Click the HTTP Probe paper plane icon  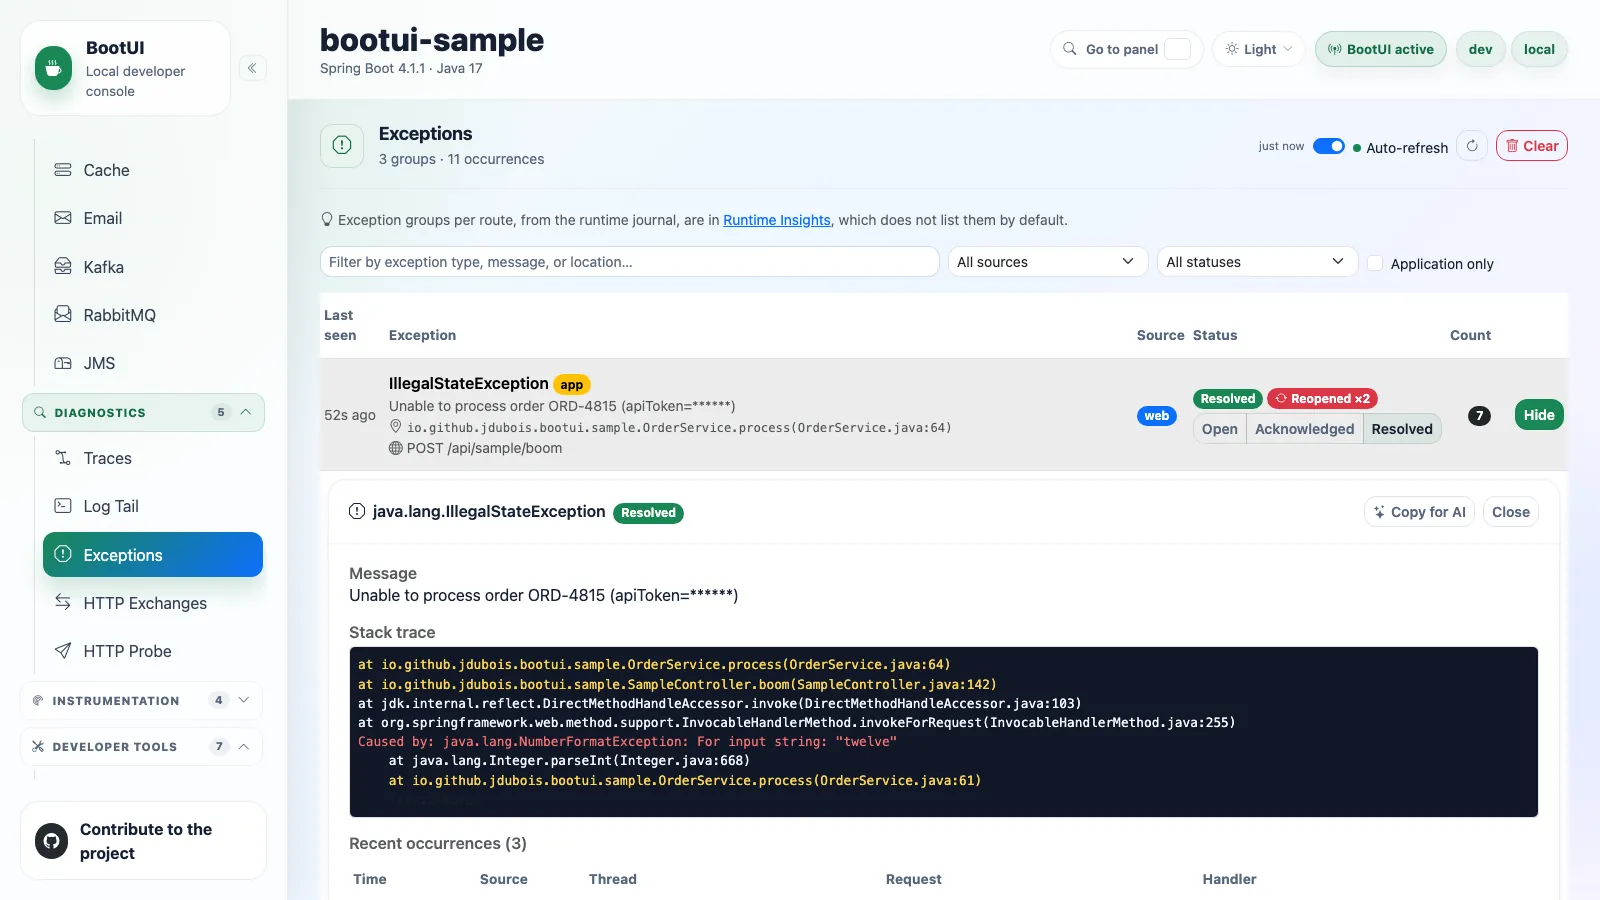click(x=63, y=651)
